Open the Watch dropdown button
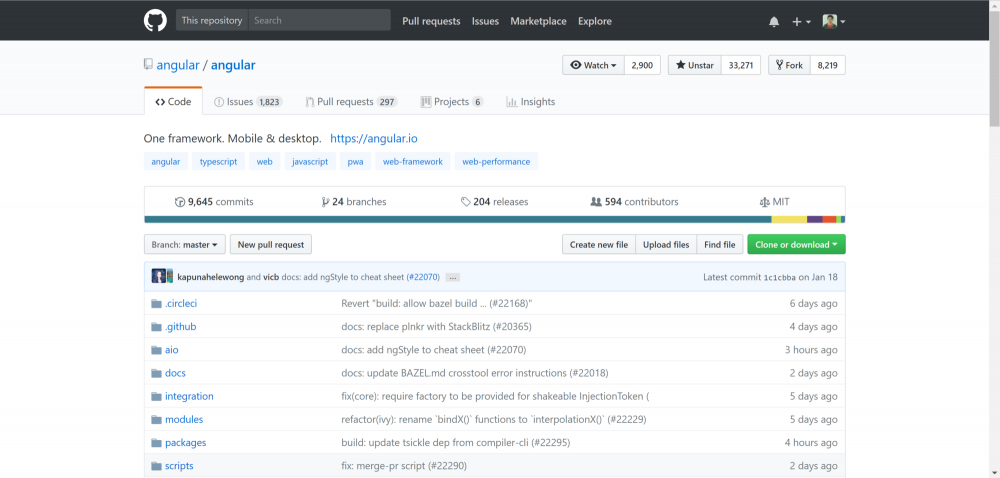This screenshot has width=1000, height=478. (x=593, y=65)
